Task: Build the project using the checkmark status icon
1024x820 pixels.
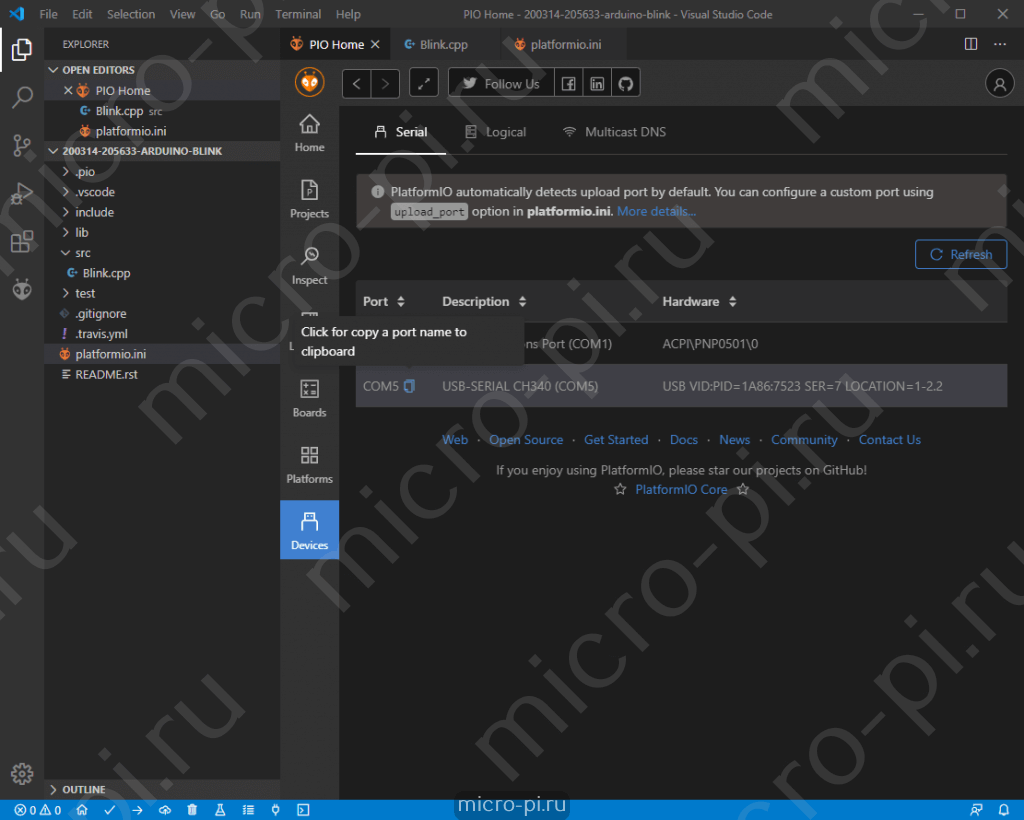Action: pos(110,810)
